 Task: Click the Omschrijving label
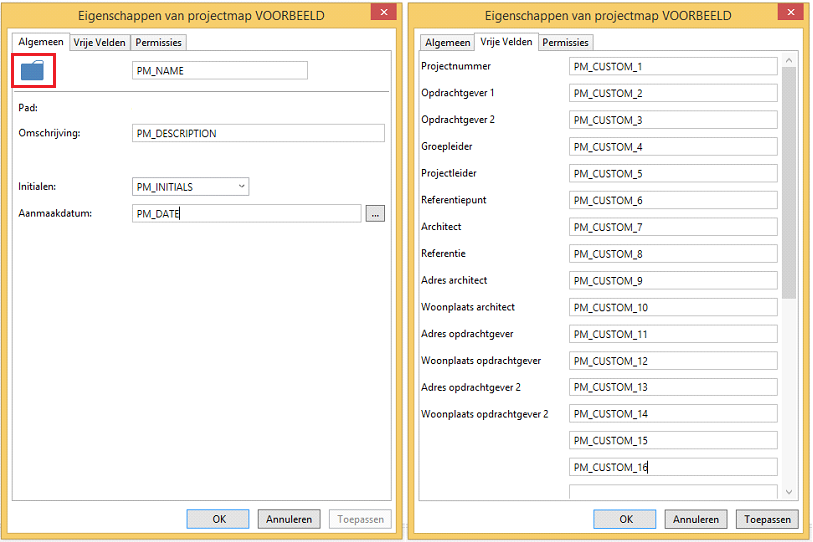tap(49, 133)
